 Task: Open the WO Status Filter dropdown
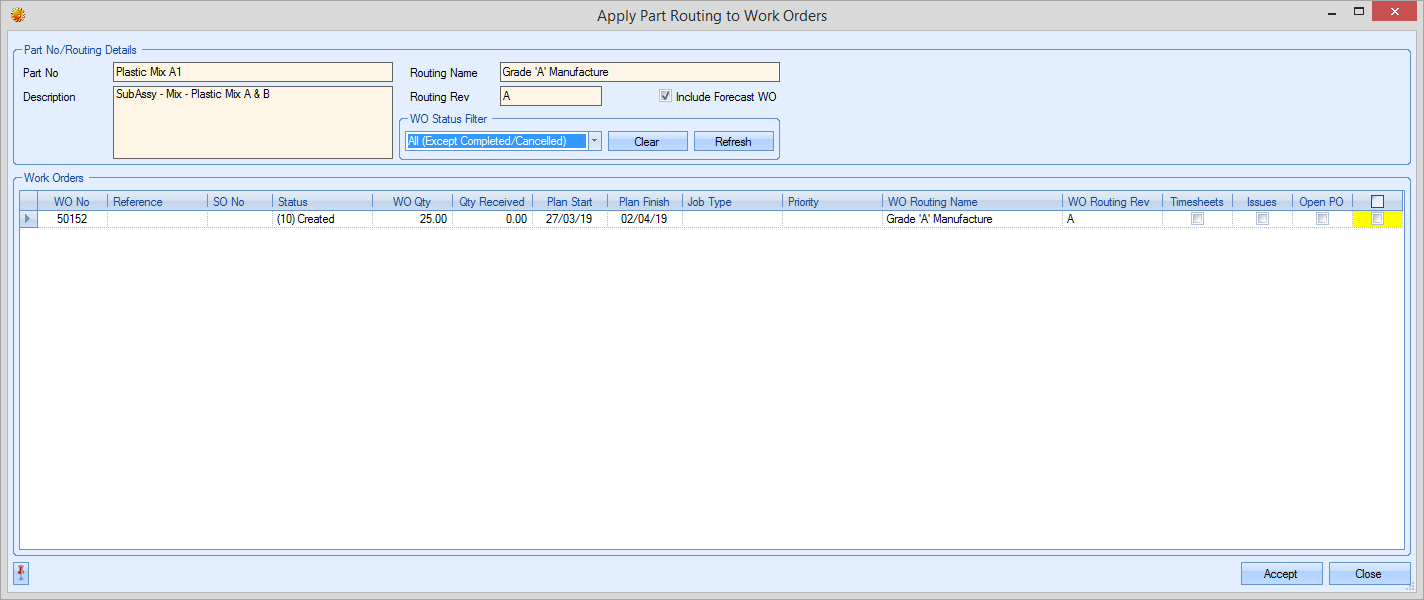594,141
